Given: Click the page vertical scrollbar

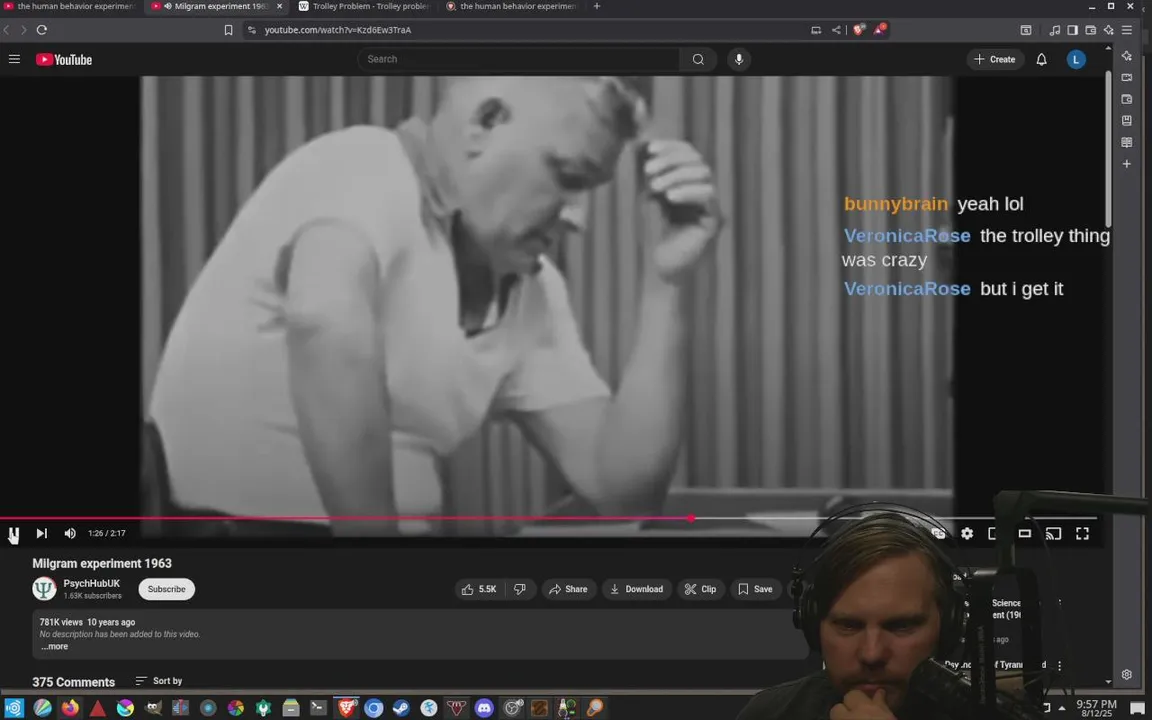Looking at the screenshot, I should (x=1109, y=150).
